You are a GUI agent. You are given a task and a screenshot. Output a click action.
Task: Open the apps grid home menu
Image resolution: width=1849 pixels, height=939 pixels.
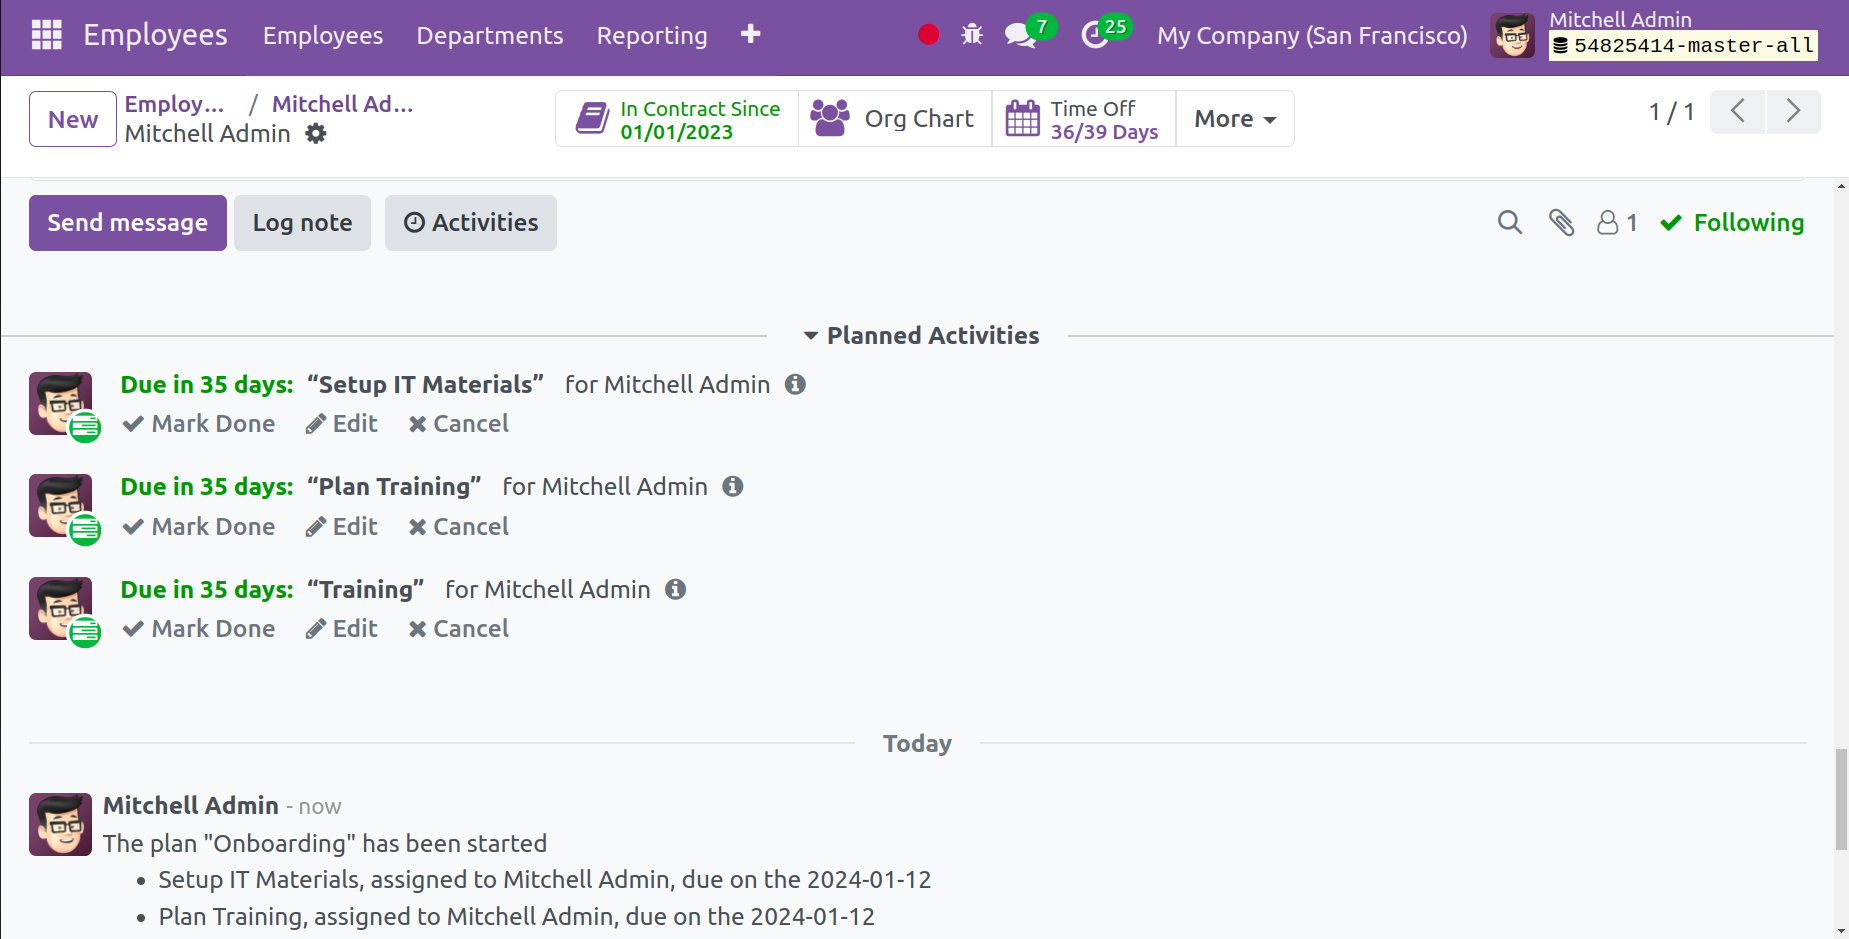47,35
